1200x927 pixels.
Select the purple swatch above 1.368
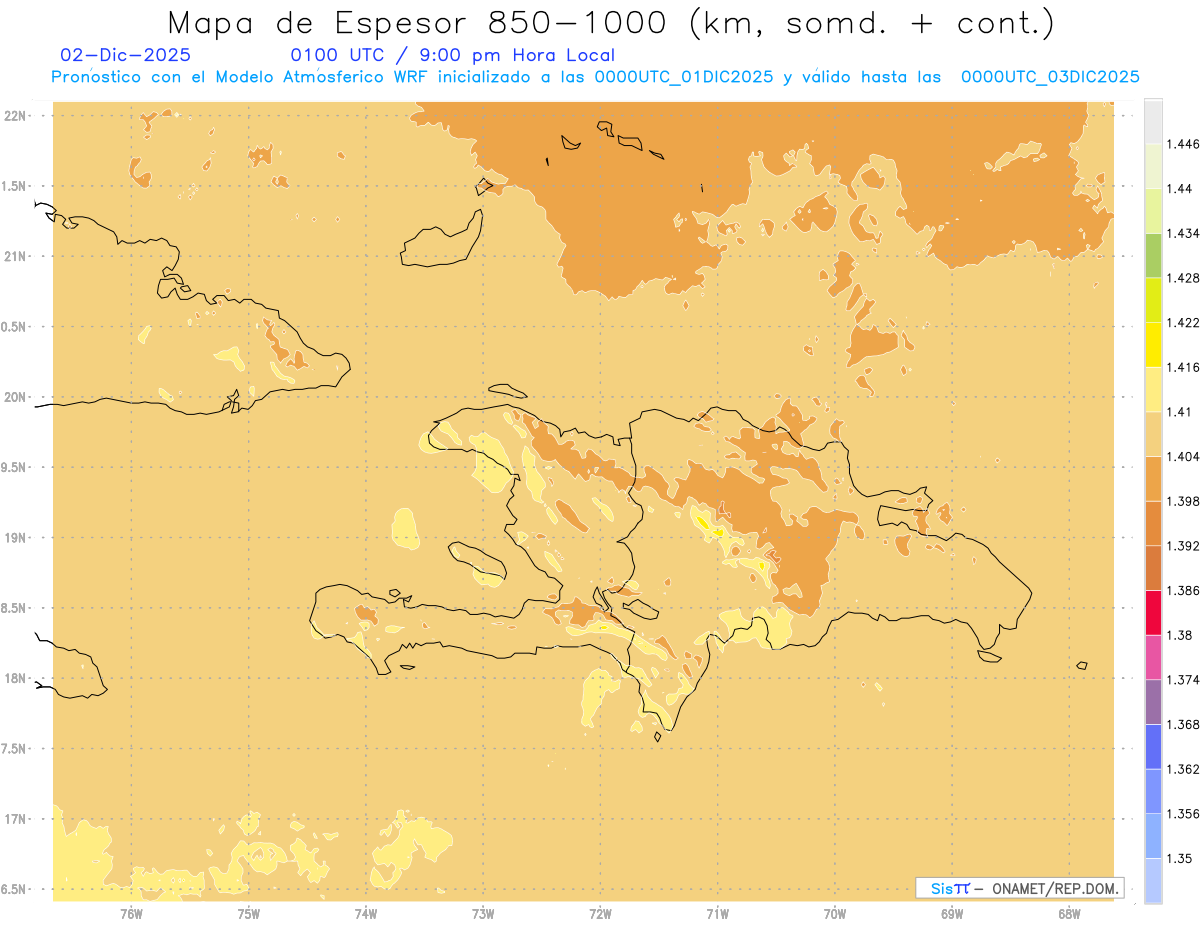1153,702
